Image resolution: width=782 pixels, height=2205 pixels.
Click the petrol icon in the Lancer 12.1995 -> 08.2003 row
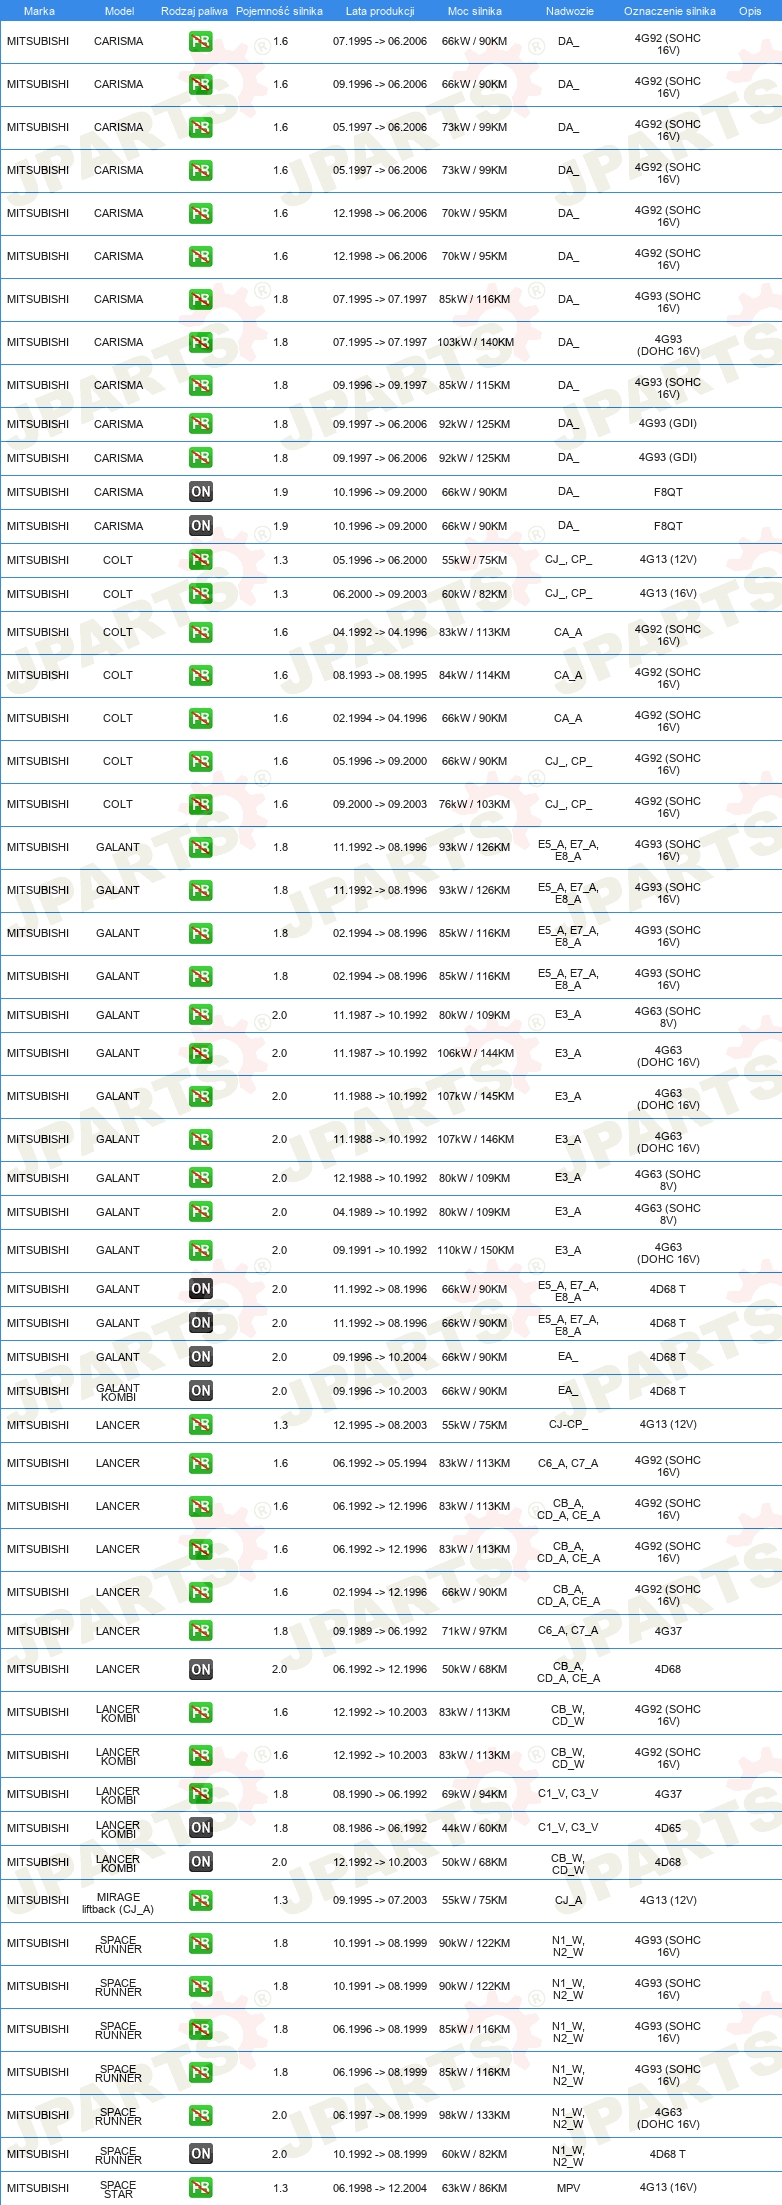[201, 1425]
